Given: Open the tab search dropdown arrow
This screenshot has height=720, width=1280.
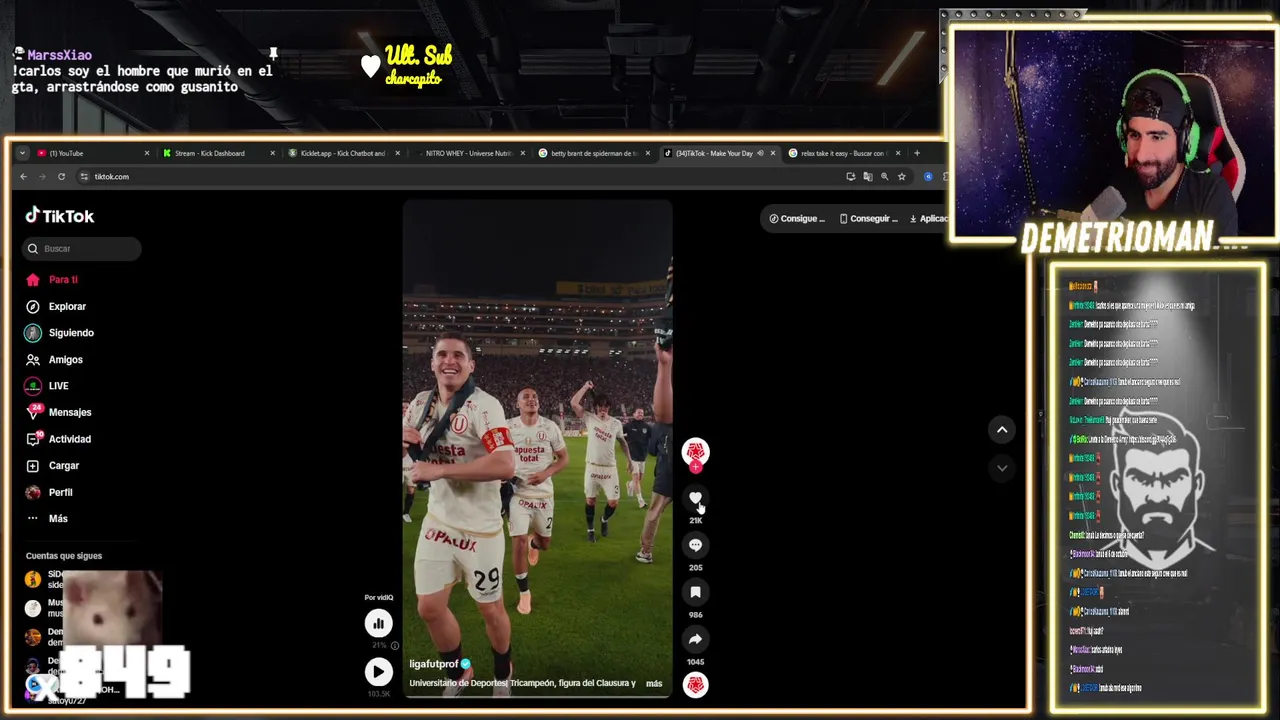Looking at the screenshot, I should click(x=23, y=153).
